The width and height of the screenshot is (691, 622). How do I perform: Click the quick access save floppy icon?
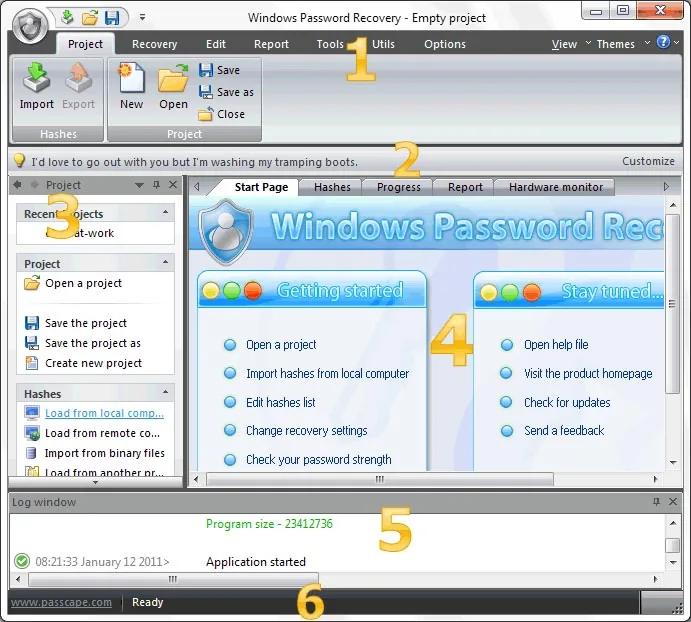tap(112, 18)
